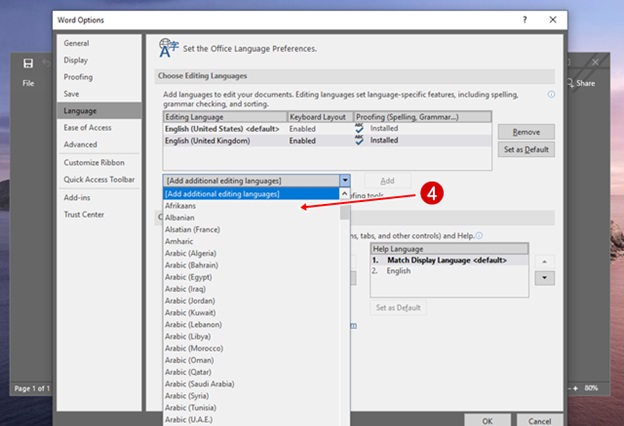Screen dimensions: 624x426
Task: Choose Alsatian (France) from the list
Action: click(x=251, y=230)
